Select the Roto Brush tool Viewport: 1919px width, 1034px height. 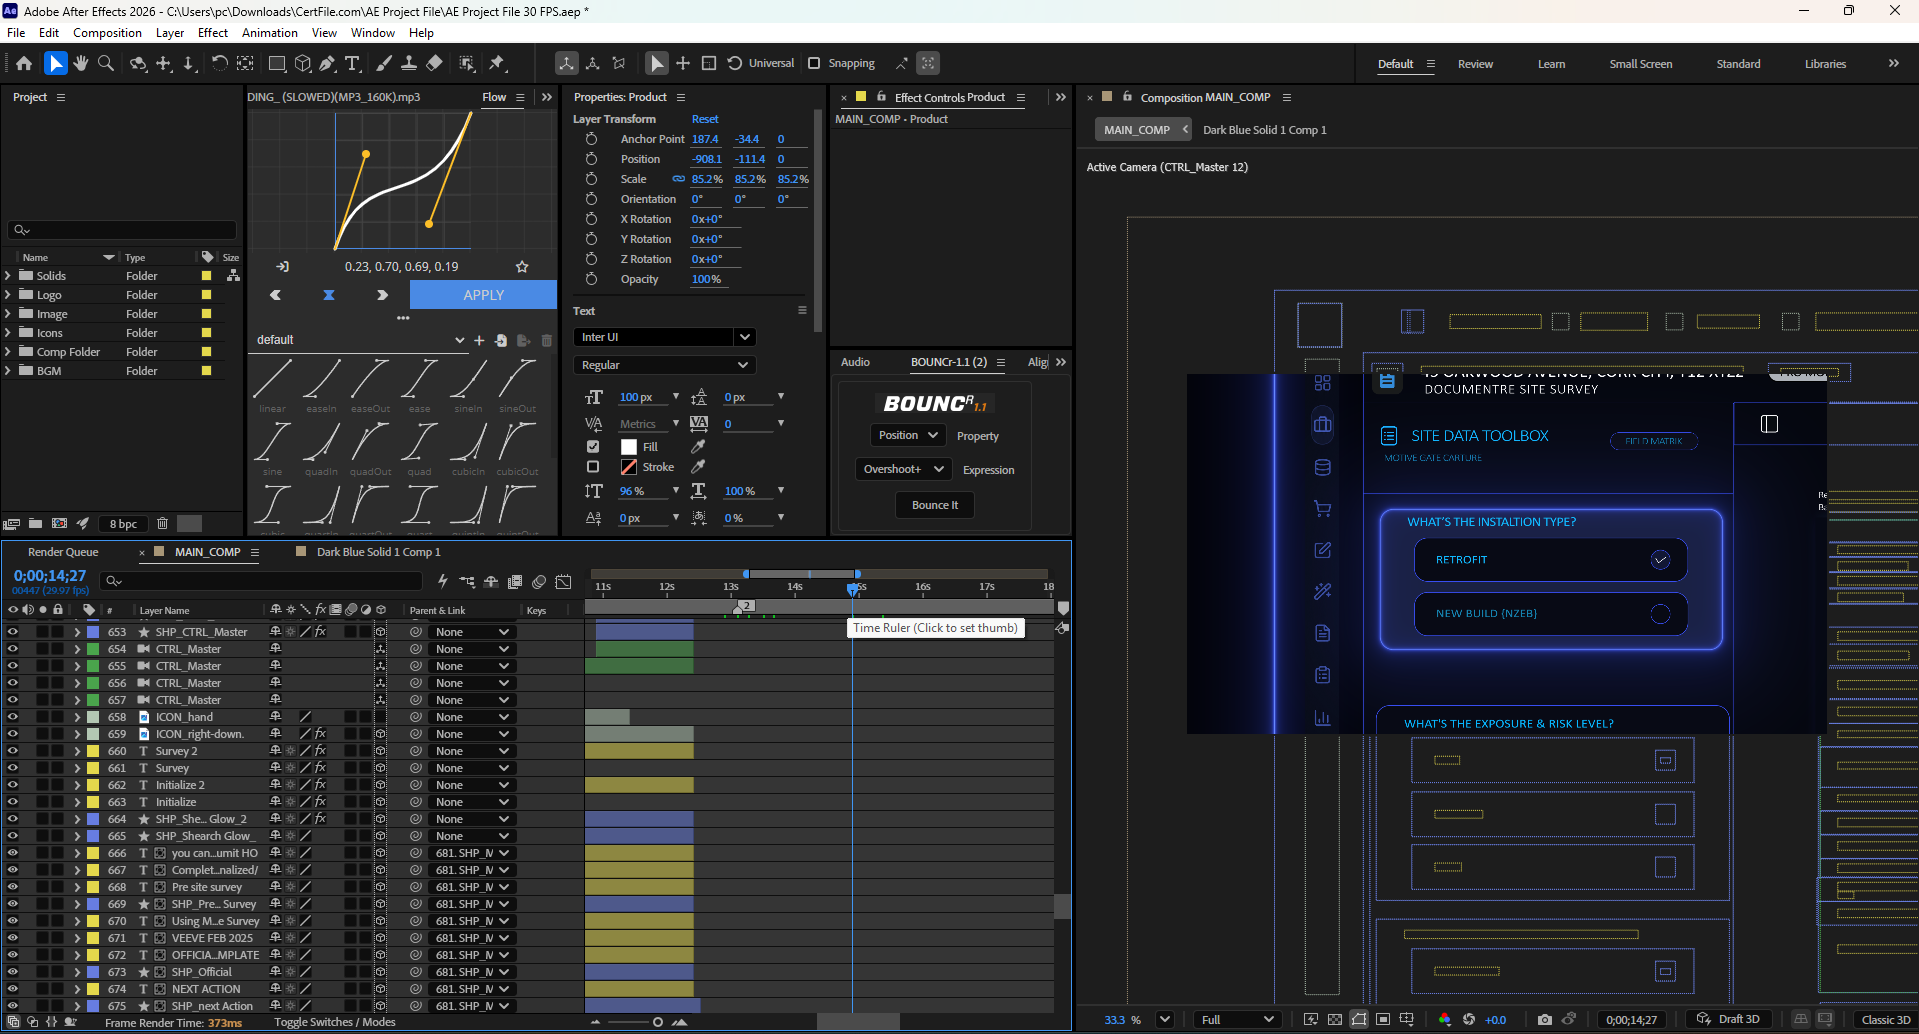(x=467, y=63)
